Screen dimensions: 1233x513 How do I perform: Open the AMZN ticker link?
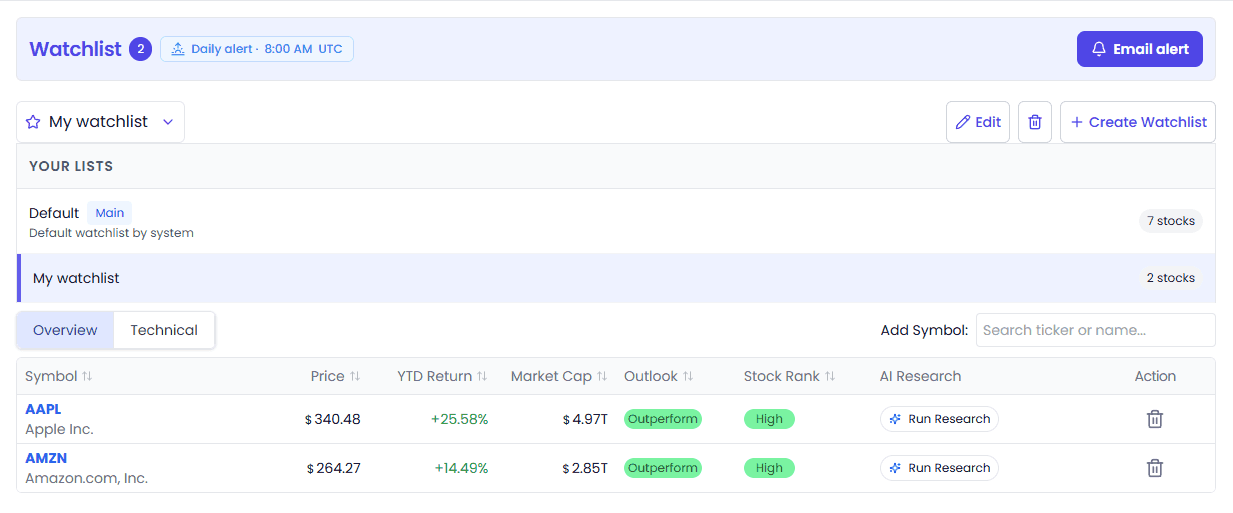pos(46,458)
